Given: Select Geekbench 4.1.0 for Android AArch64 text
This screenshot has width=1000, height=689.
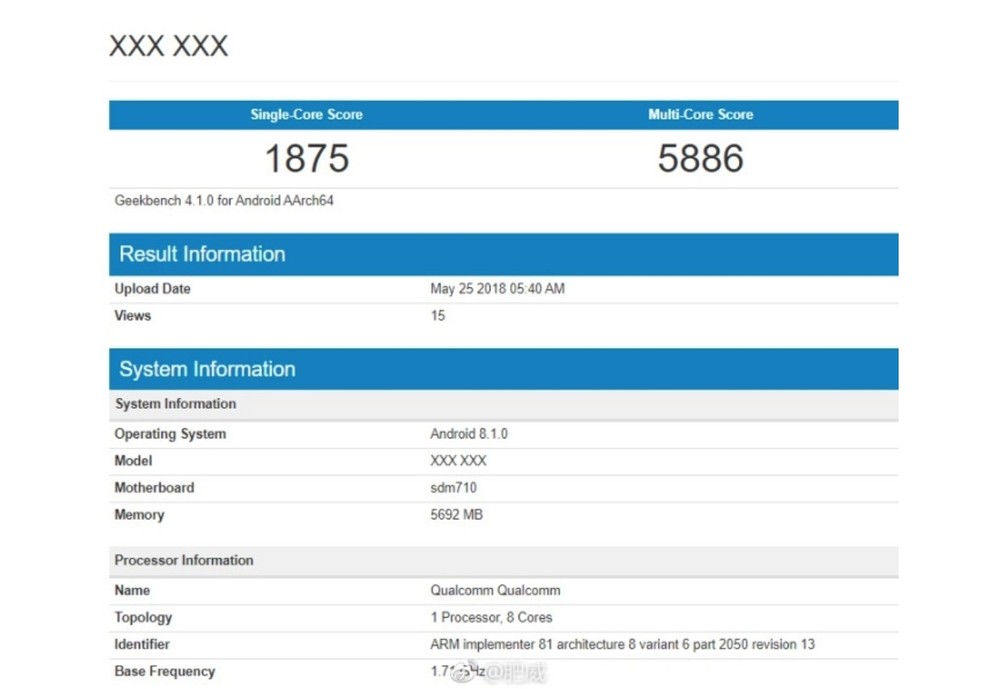Looking at the screenshot, I should click(x=224, y=200).
